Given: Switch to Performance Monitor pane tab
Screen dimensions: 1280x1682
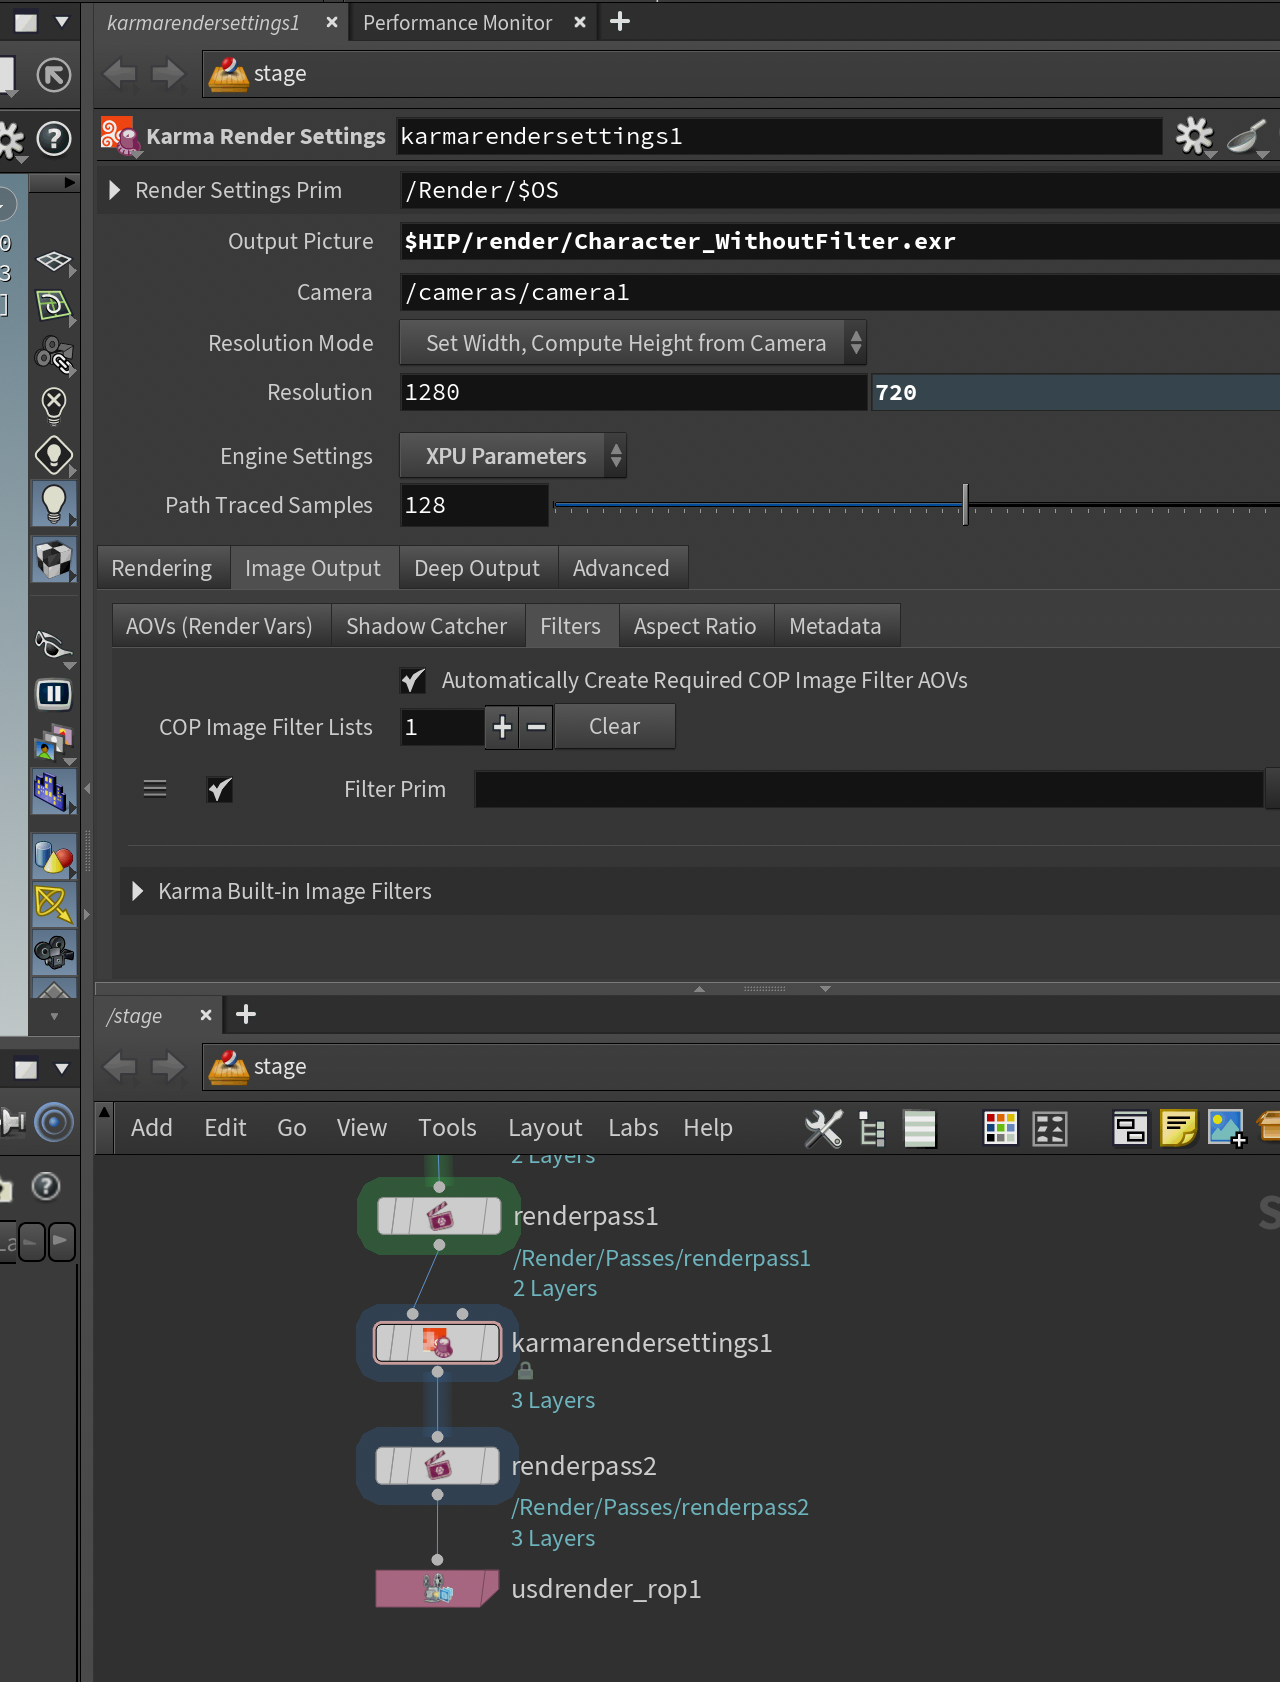Looking at the screenshot, I should click(458, 22).
